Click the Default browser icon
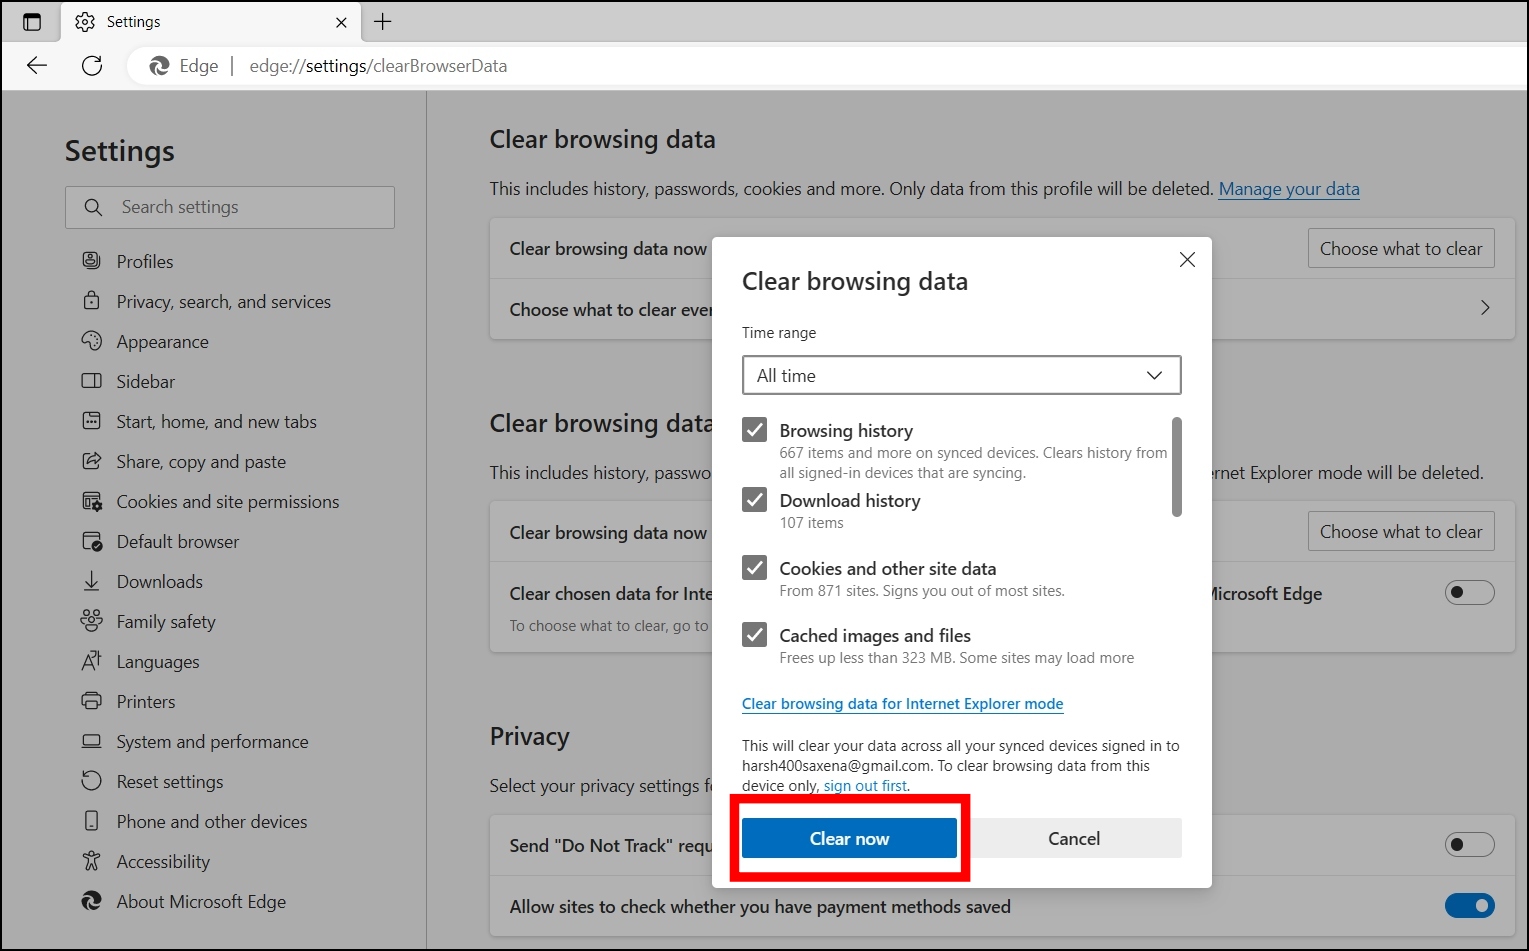Viewport: 1529px width, 951px height. 91,541
